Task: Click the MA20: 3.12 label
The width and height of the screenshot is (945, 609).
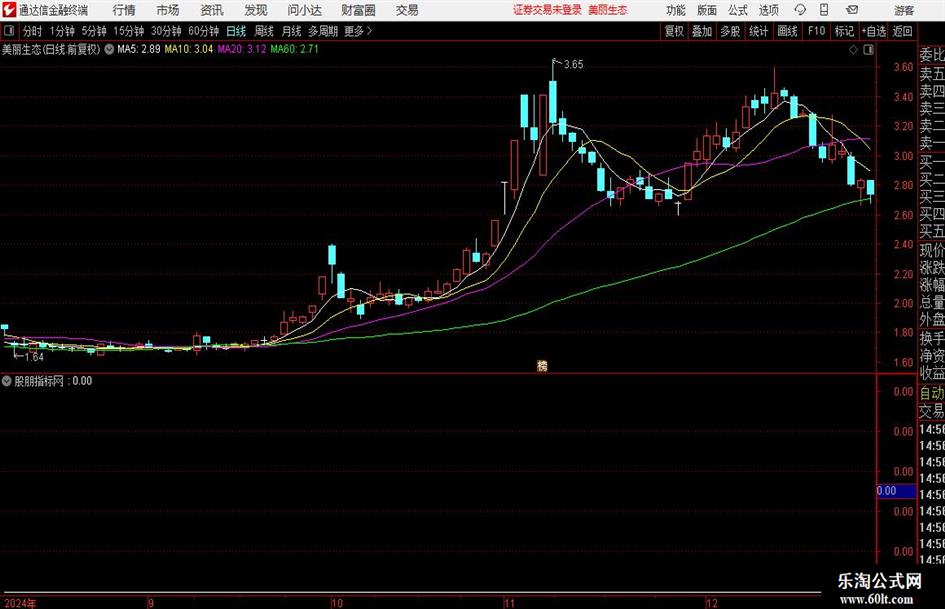Action: click(x=242, y=49)
